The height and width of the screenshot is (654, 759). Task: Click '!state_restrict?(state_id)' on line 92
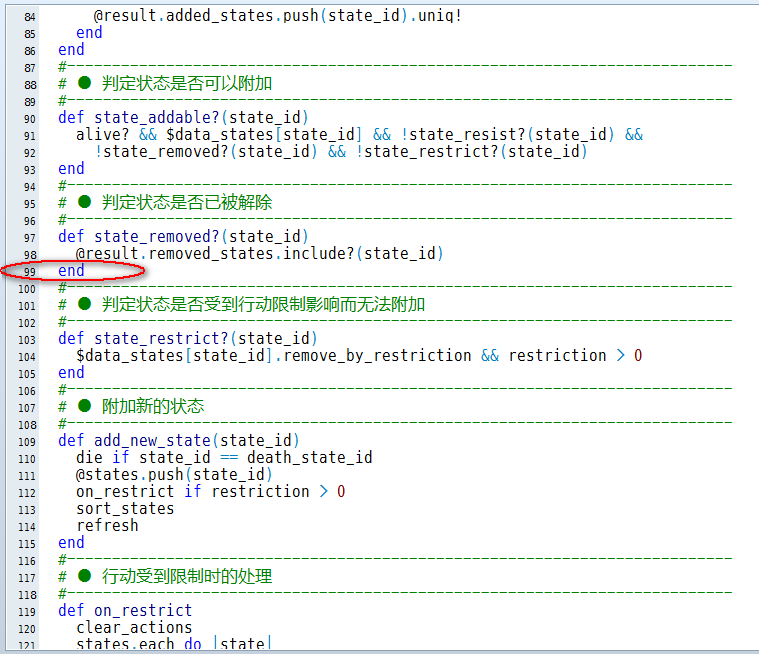(x=471, y=152)
